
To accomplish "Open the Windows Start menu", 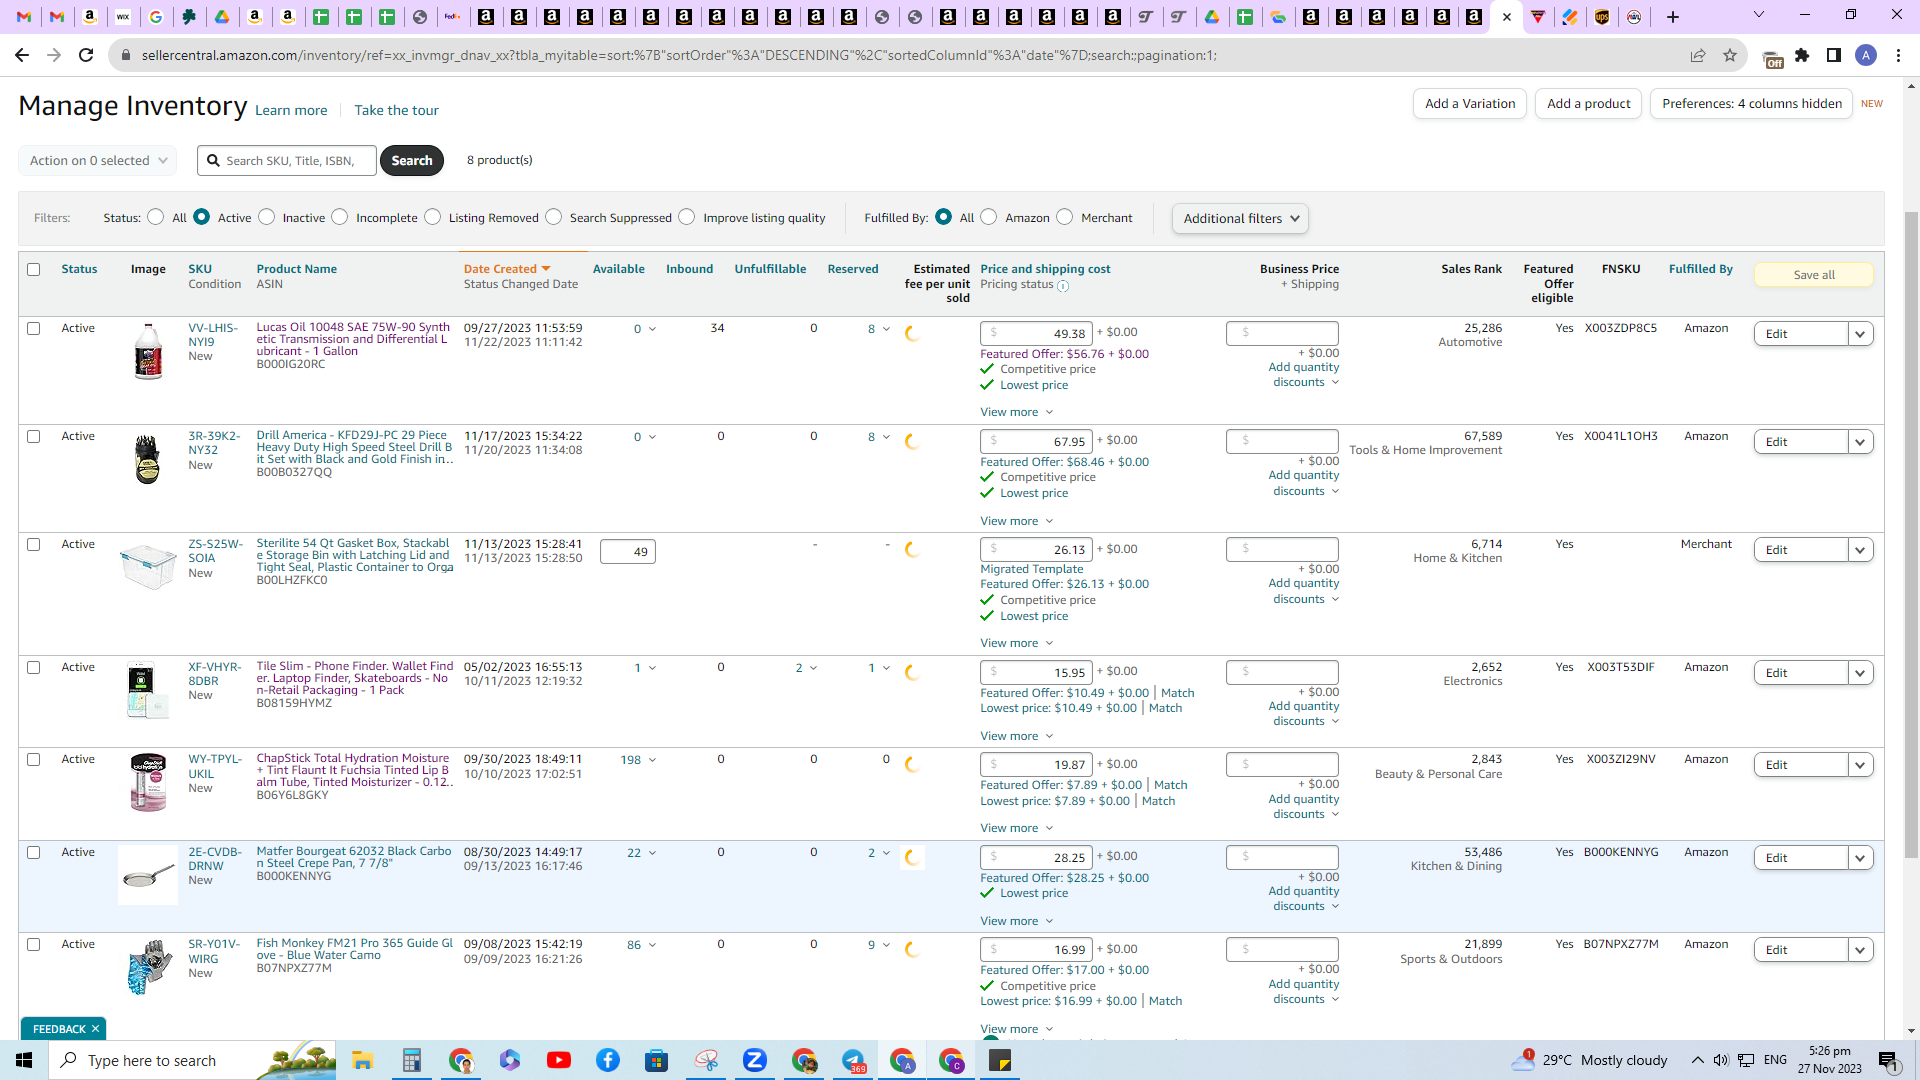I will tap(24, 1060).
